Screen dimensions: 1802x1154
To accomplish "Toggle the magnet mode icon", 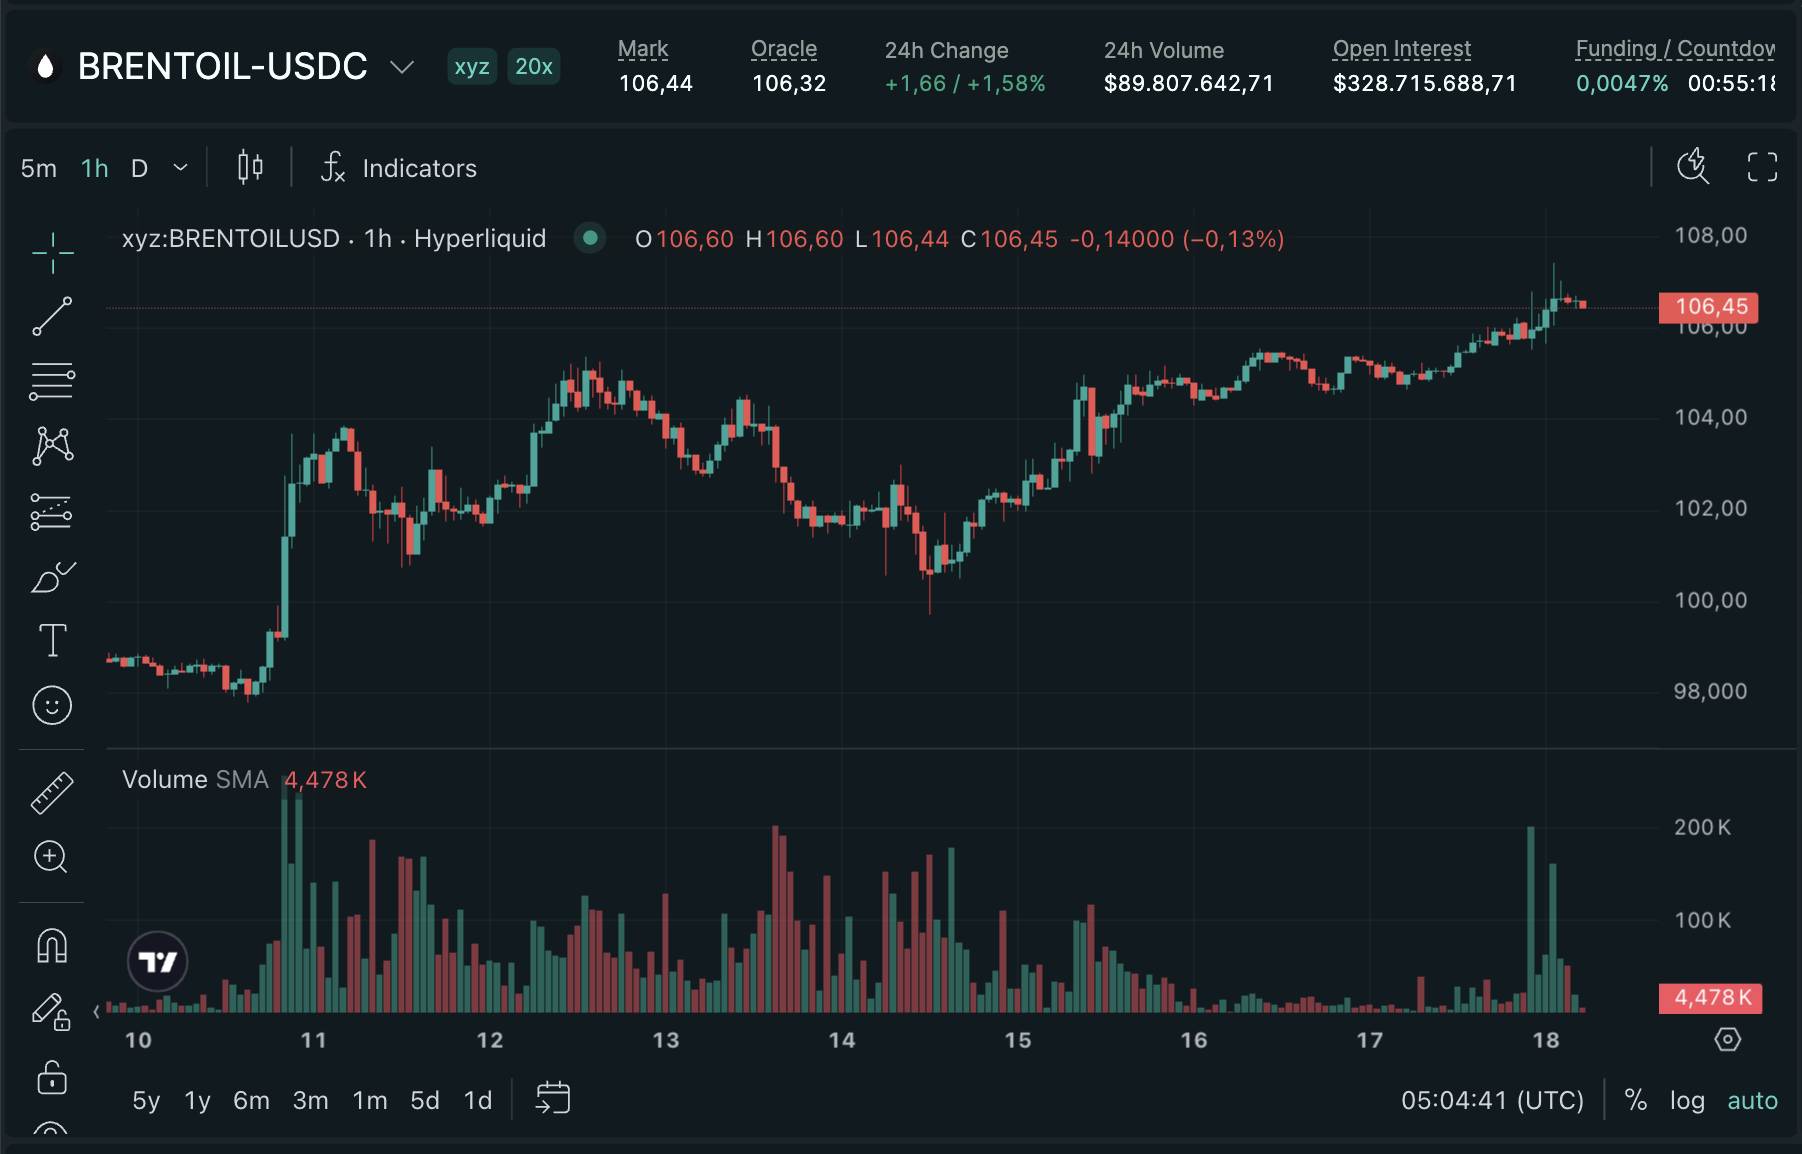I will pos(52,945).
